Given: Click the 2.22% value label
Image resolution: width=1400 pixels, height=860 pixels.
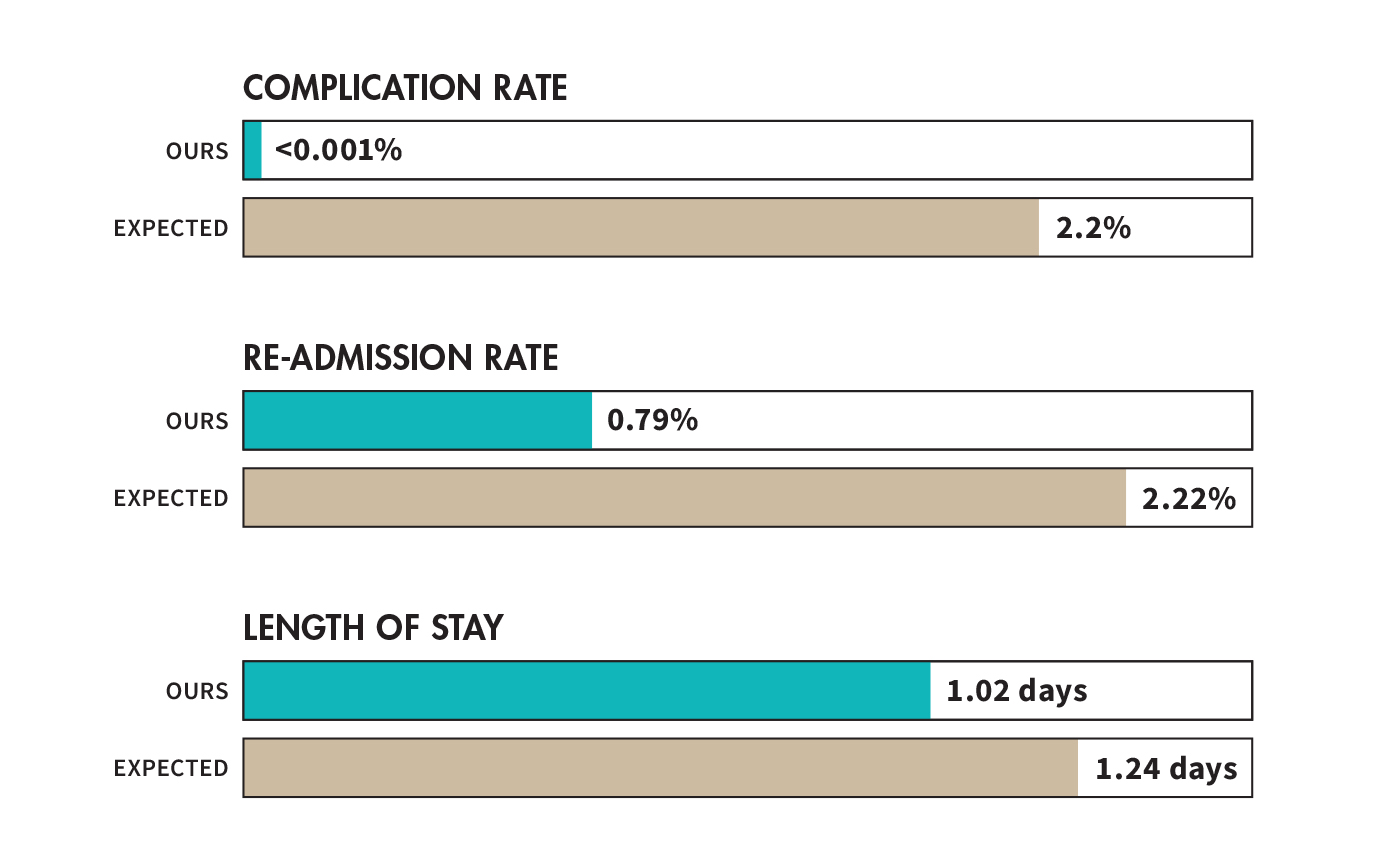Looking at the screenshot, I should click(x=1189, y=498).
